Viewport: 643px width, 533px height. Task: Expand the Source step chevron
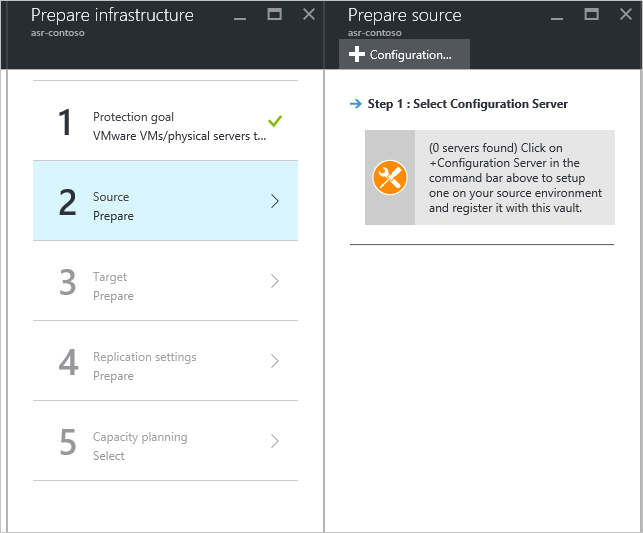(x=275, y=201)
